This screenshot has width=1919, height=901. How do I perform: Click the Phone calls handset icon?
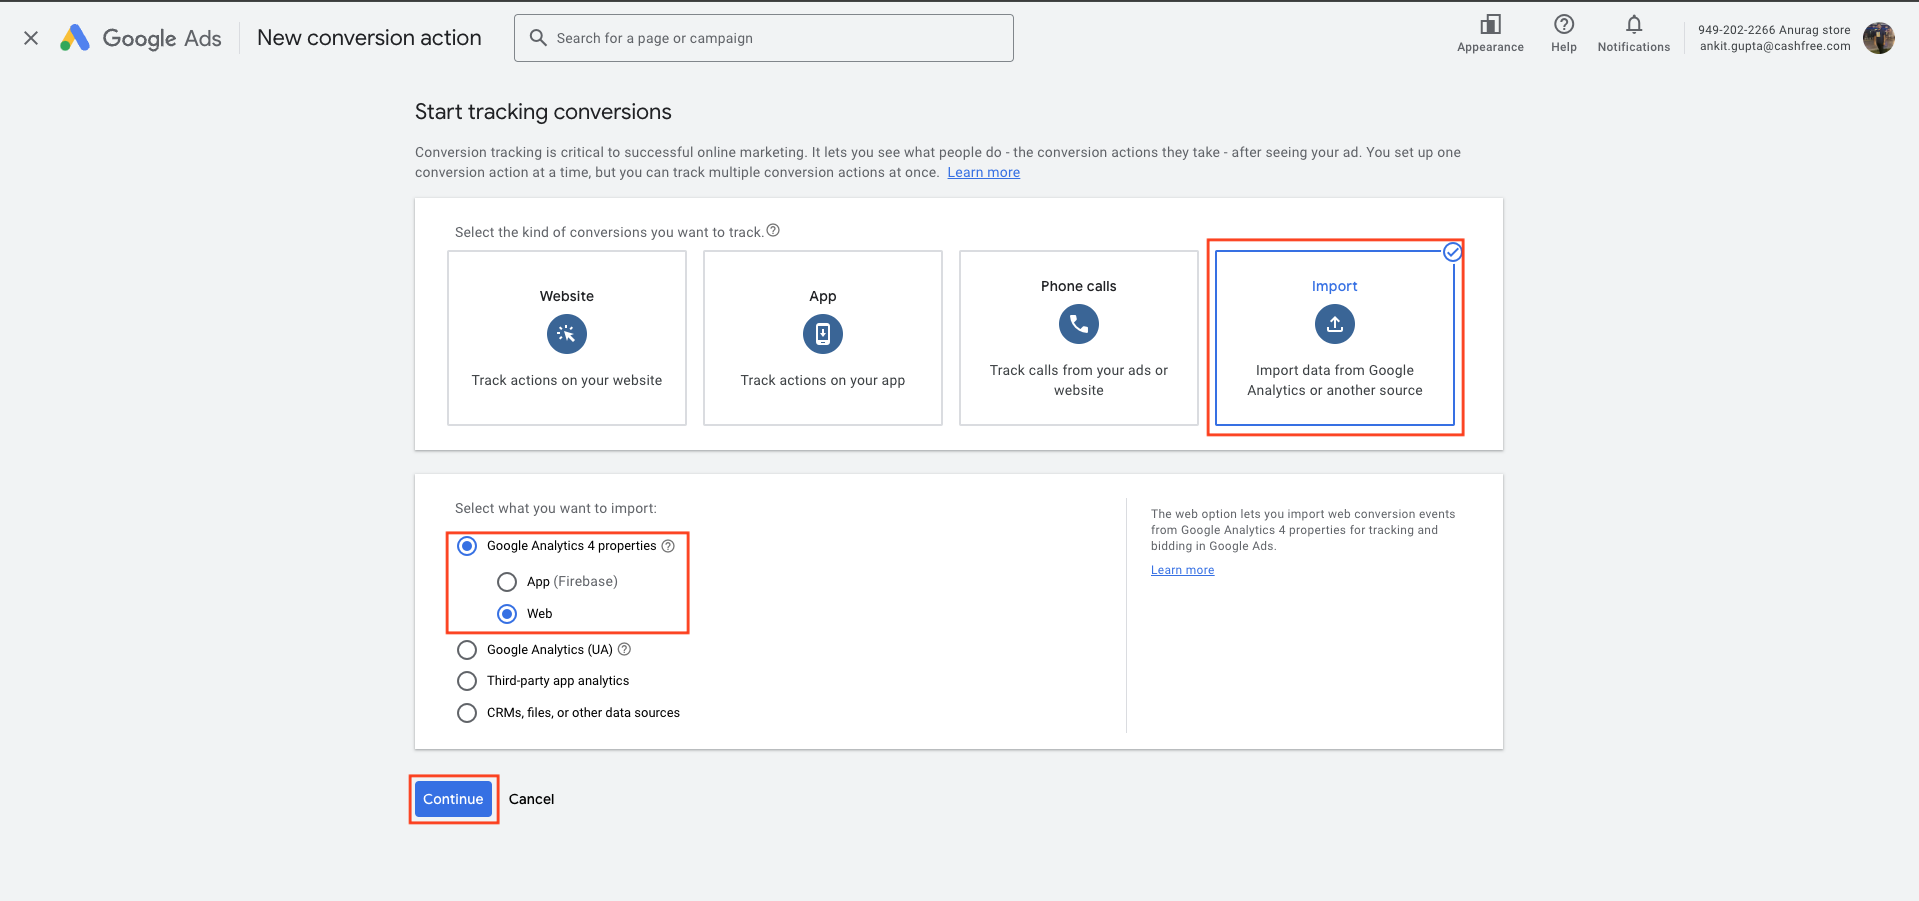(x=1079, y=324)
